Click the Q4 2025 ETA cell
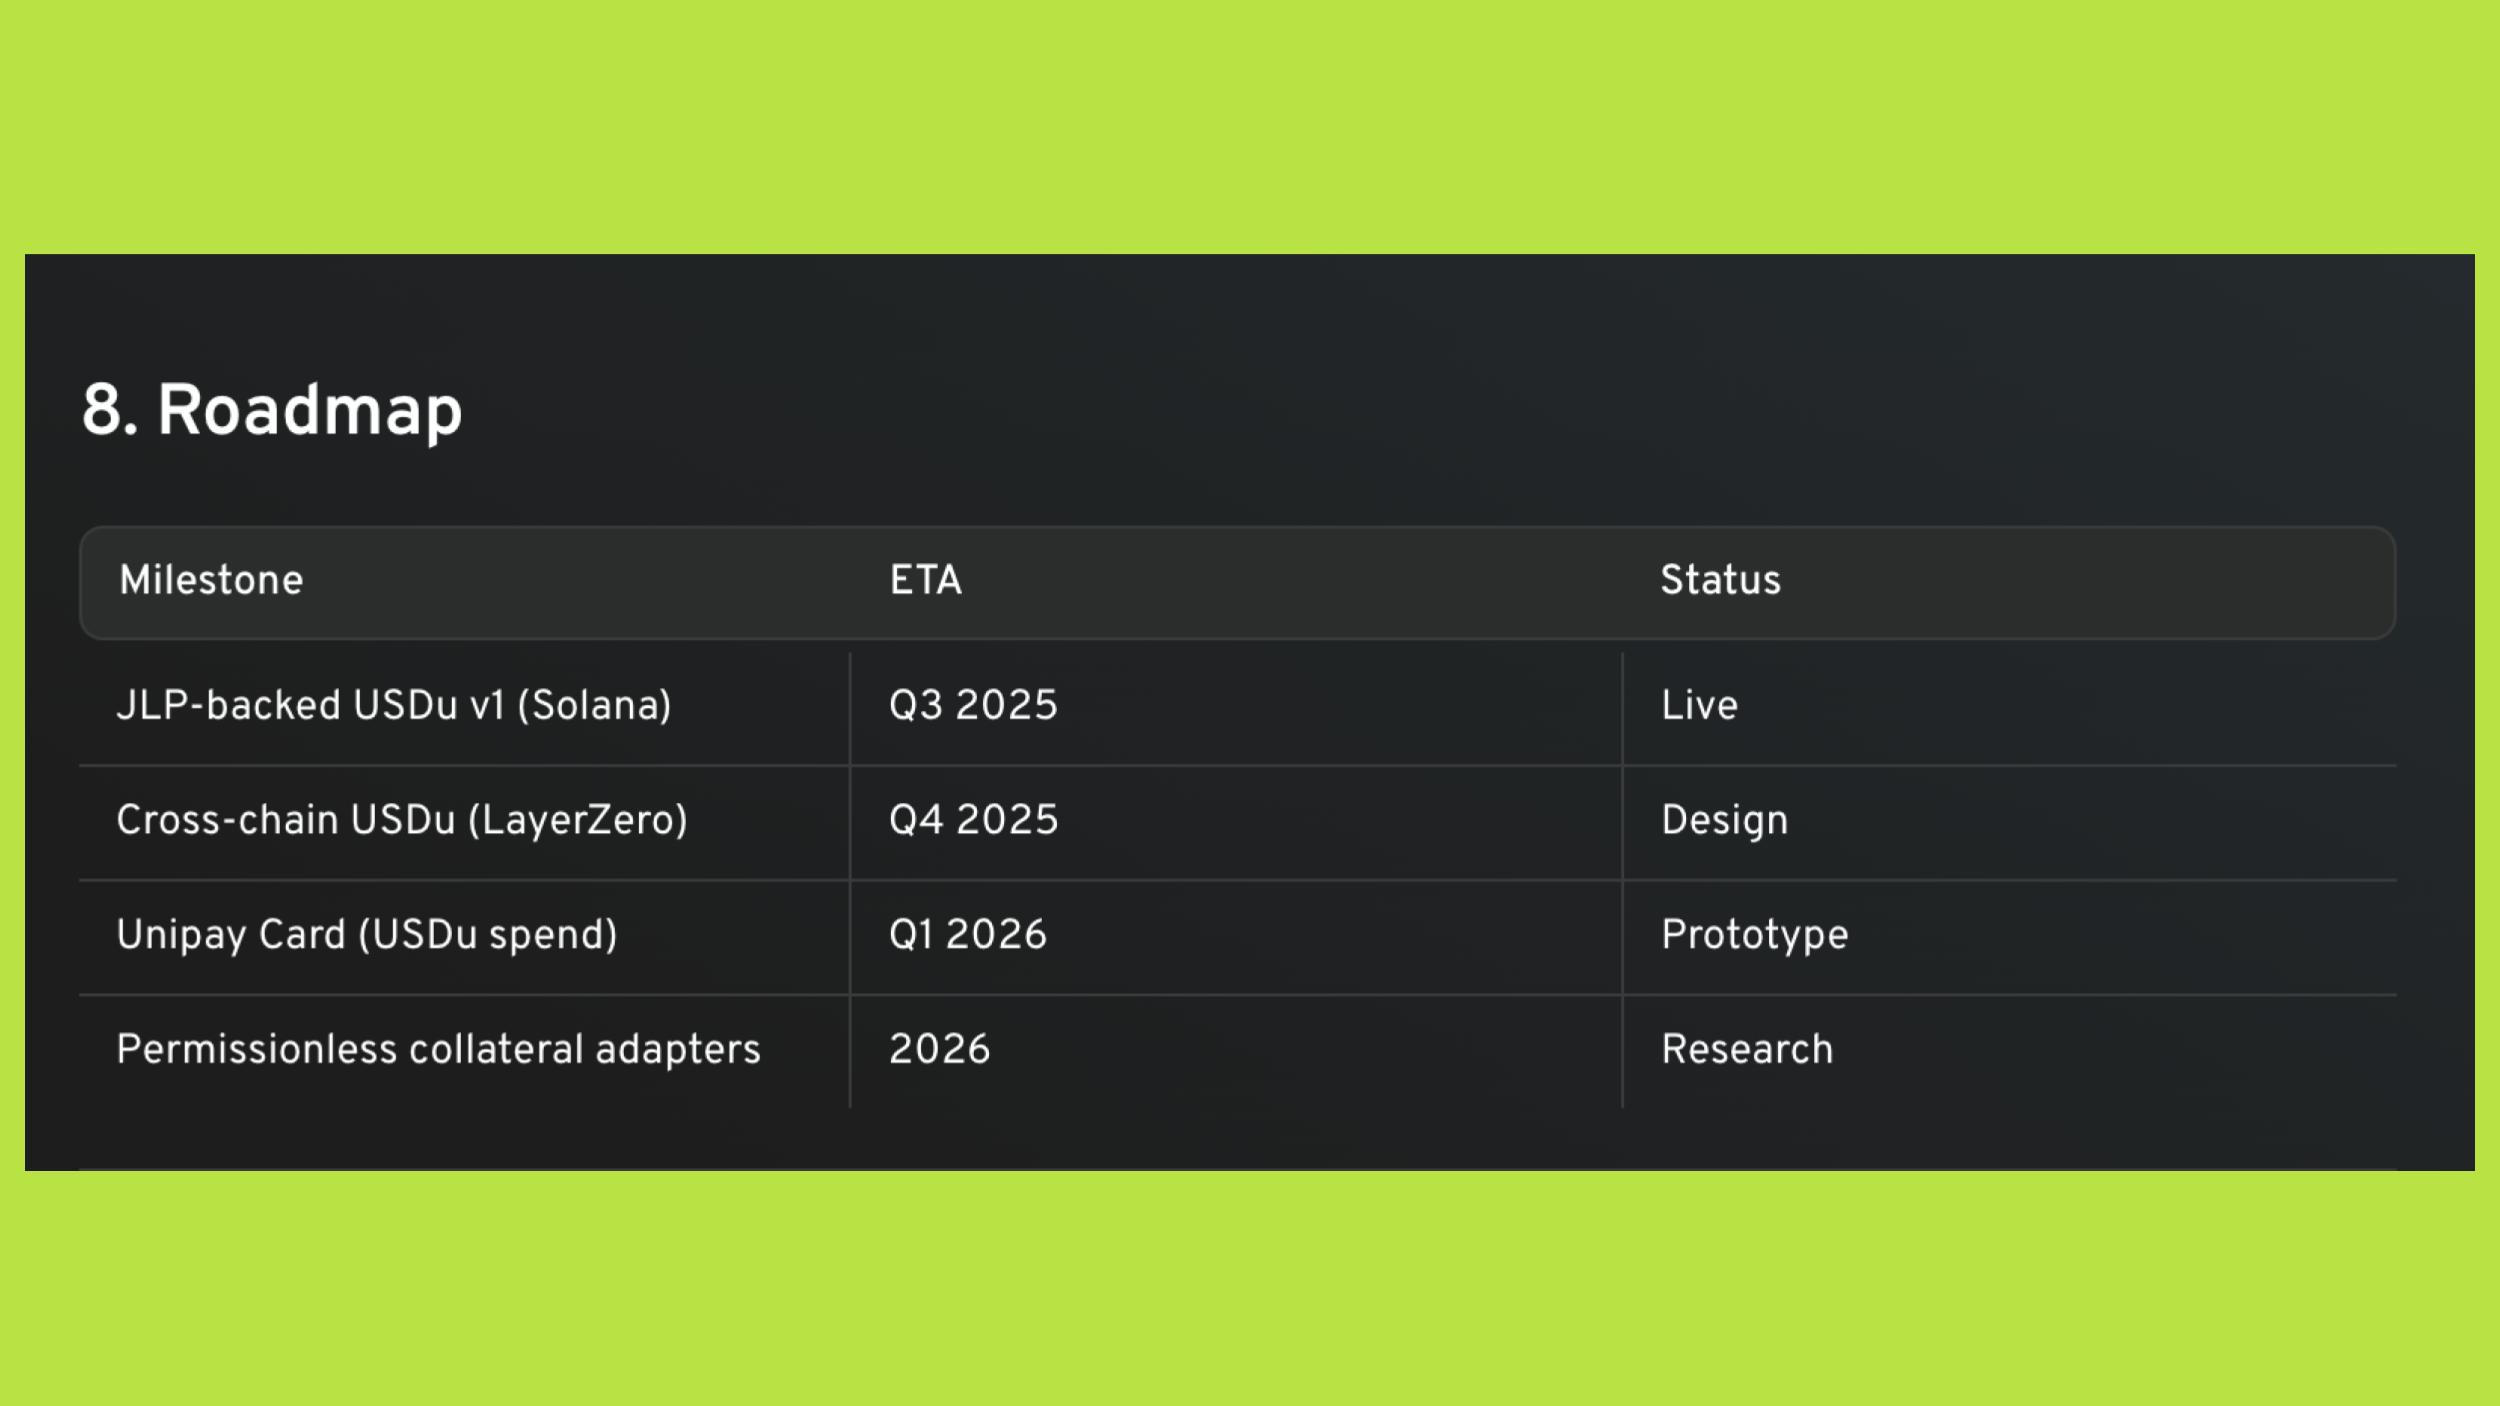Viewport: 2500px width, 1406px height. (973, 821)
